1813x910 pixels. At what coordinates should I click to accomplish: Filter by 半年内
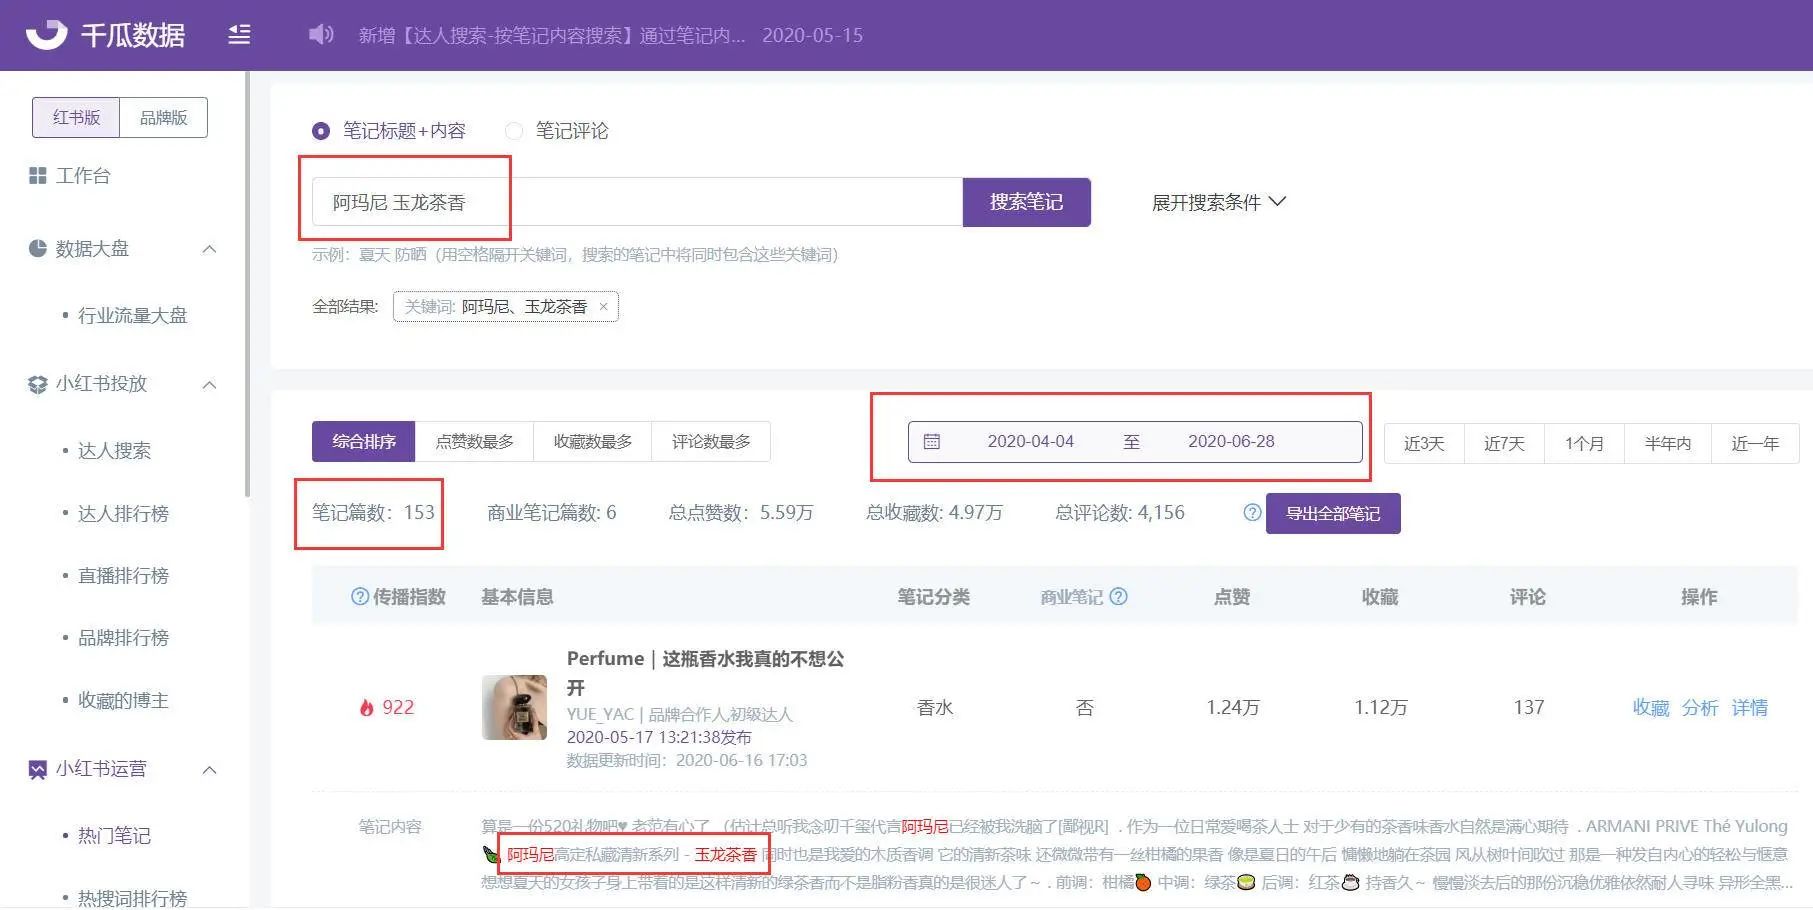tap(1668, 443)
